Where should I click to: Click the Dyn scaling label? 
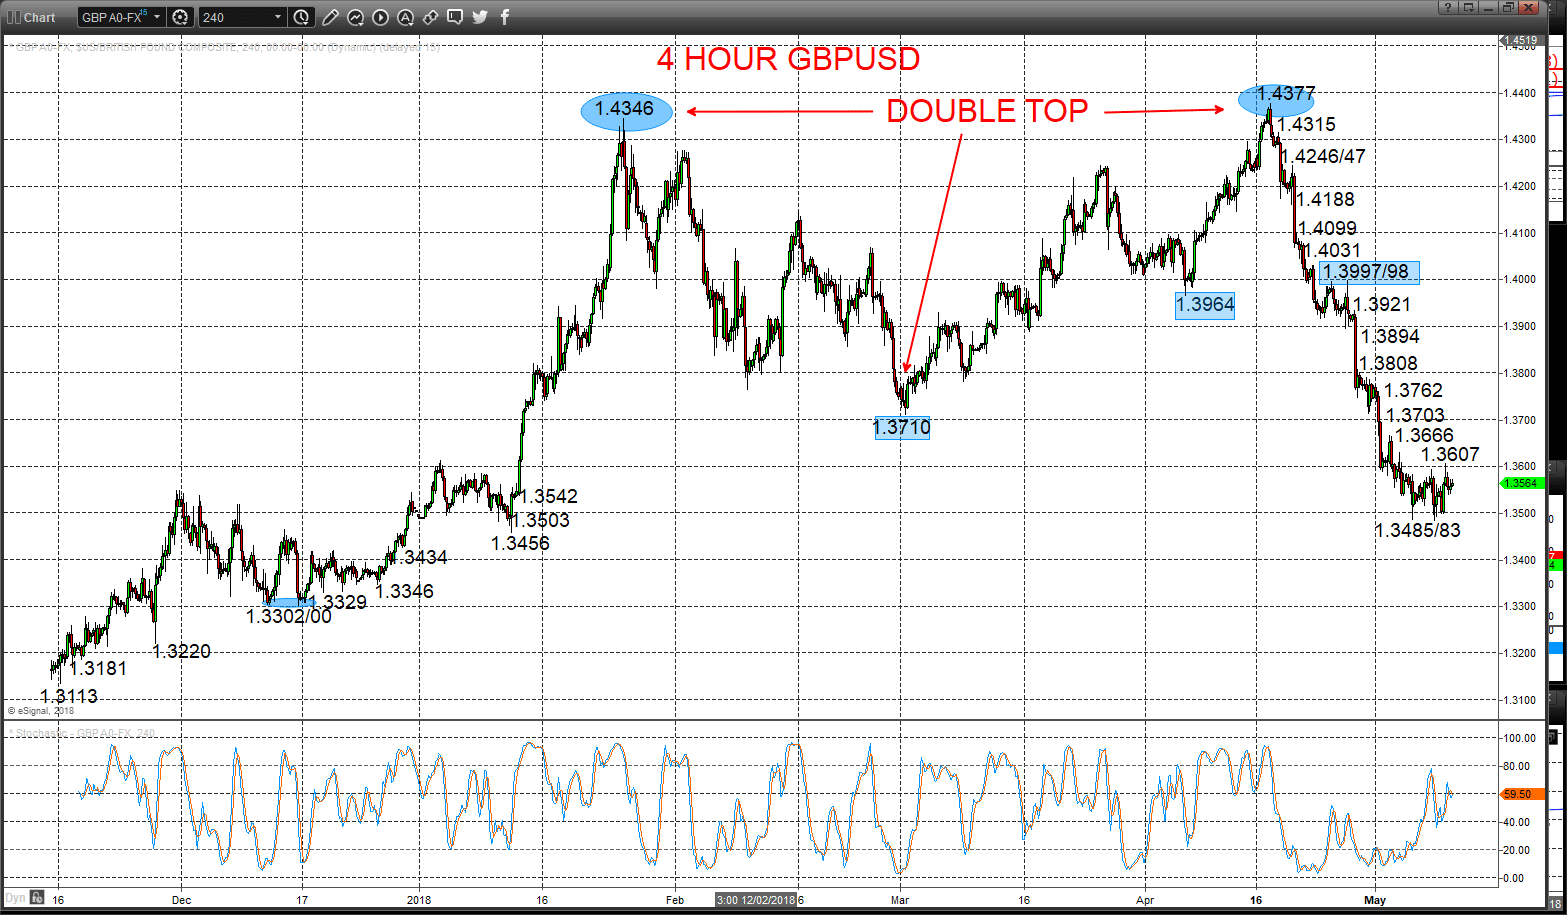(x=15, y=897)
